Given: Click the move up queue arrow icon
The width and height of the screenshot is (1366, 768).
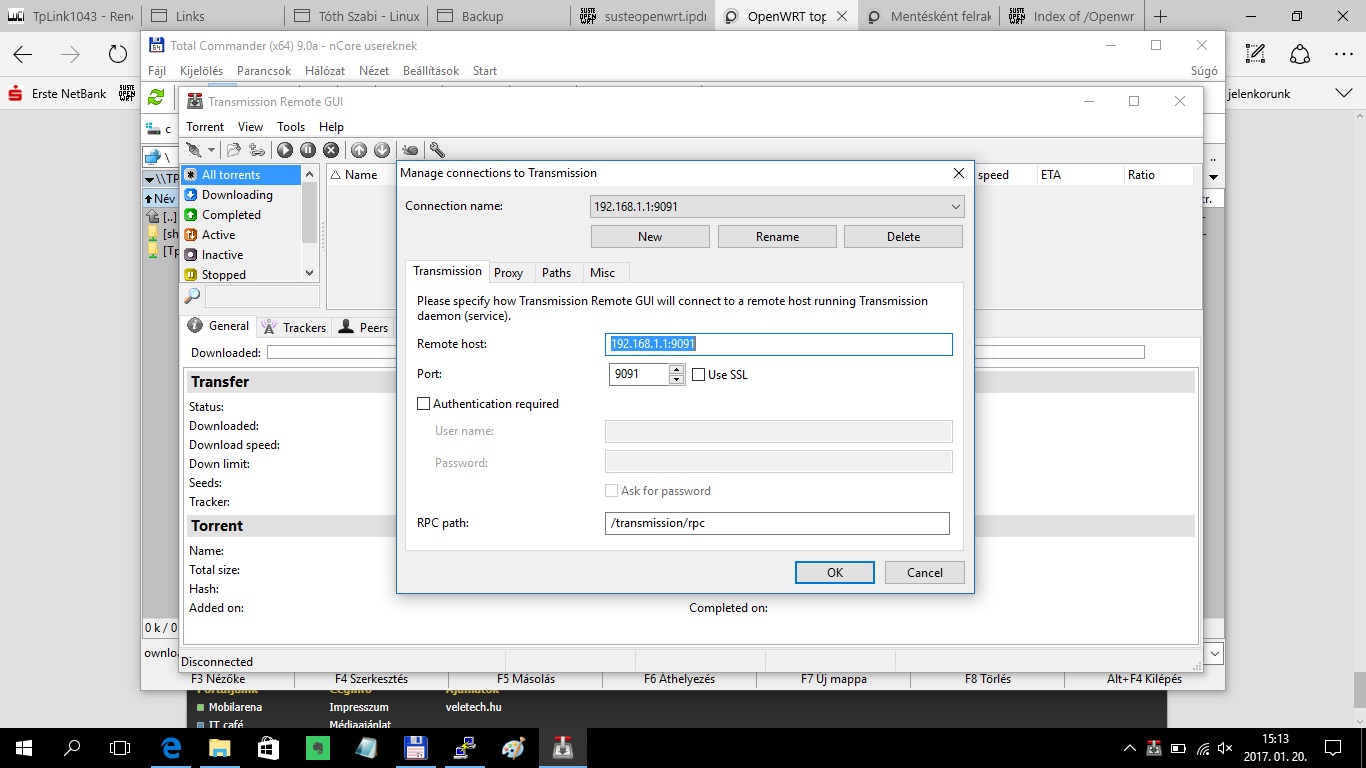Looking at the screenshot, I should click(359, 150).
